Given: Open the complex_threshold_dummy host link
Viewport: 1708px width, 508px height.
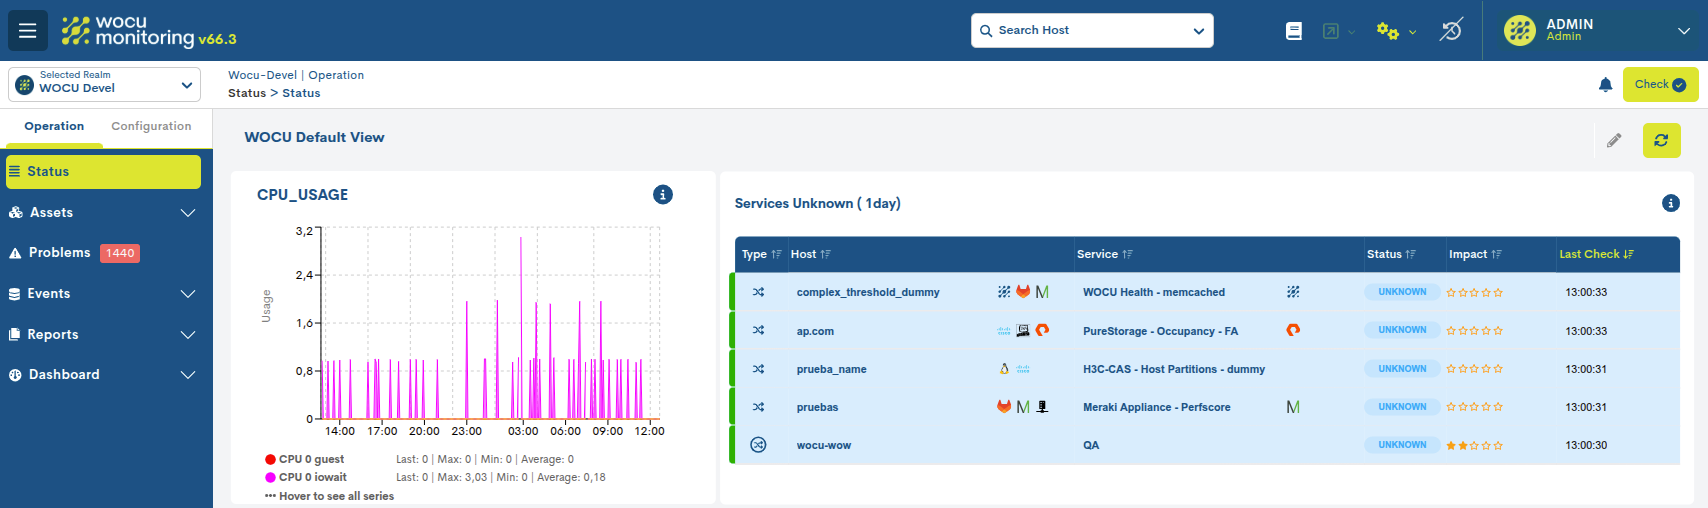Looking at the screenshot, I should 867,292.
